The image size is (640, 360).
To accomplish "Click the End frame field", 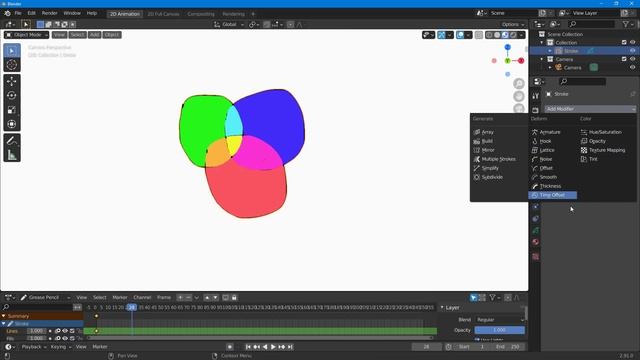I will pyautogui.click(x=508, y=347).
